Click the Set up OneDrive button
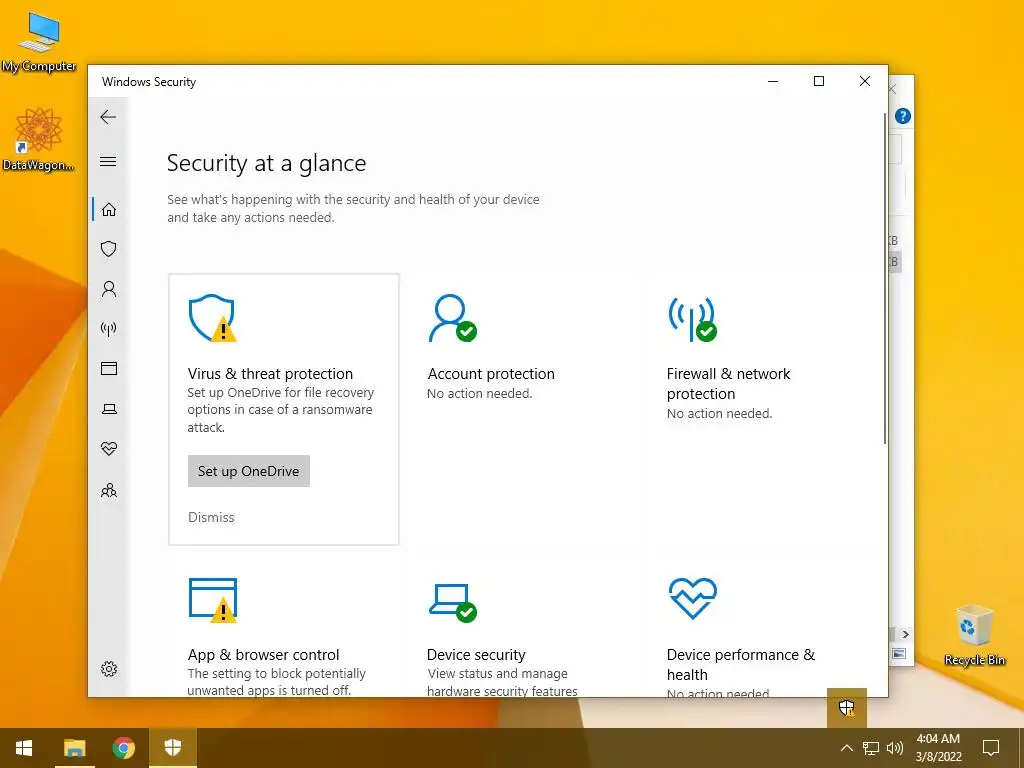1024x768 pixels. [x=249, y=471]
